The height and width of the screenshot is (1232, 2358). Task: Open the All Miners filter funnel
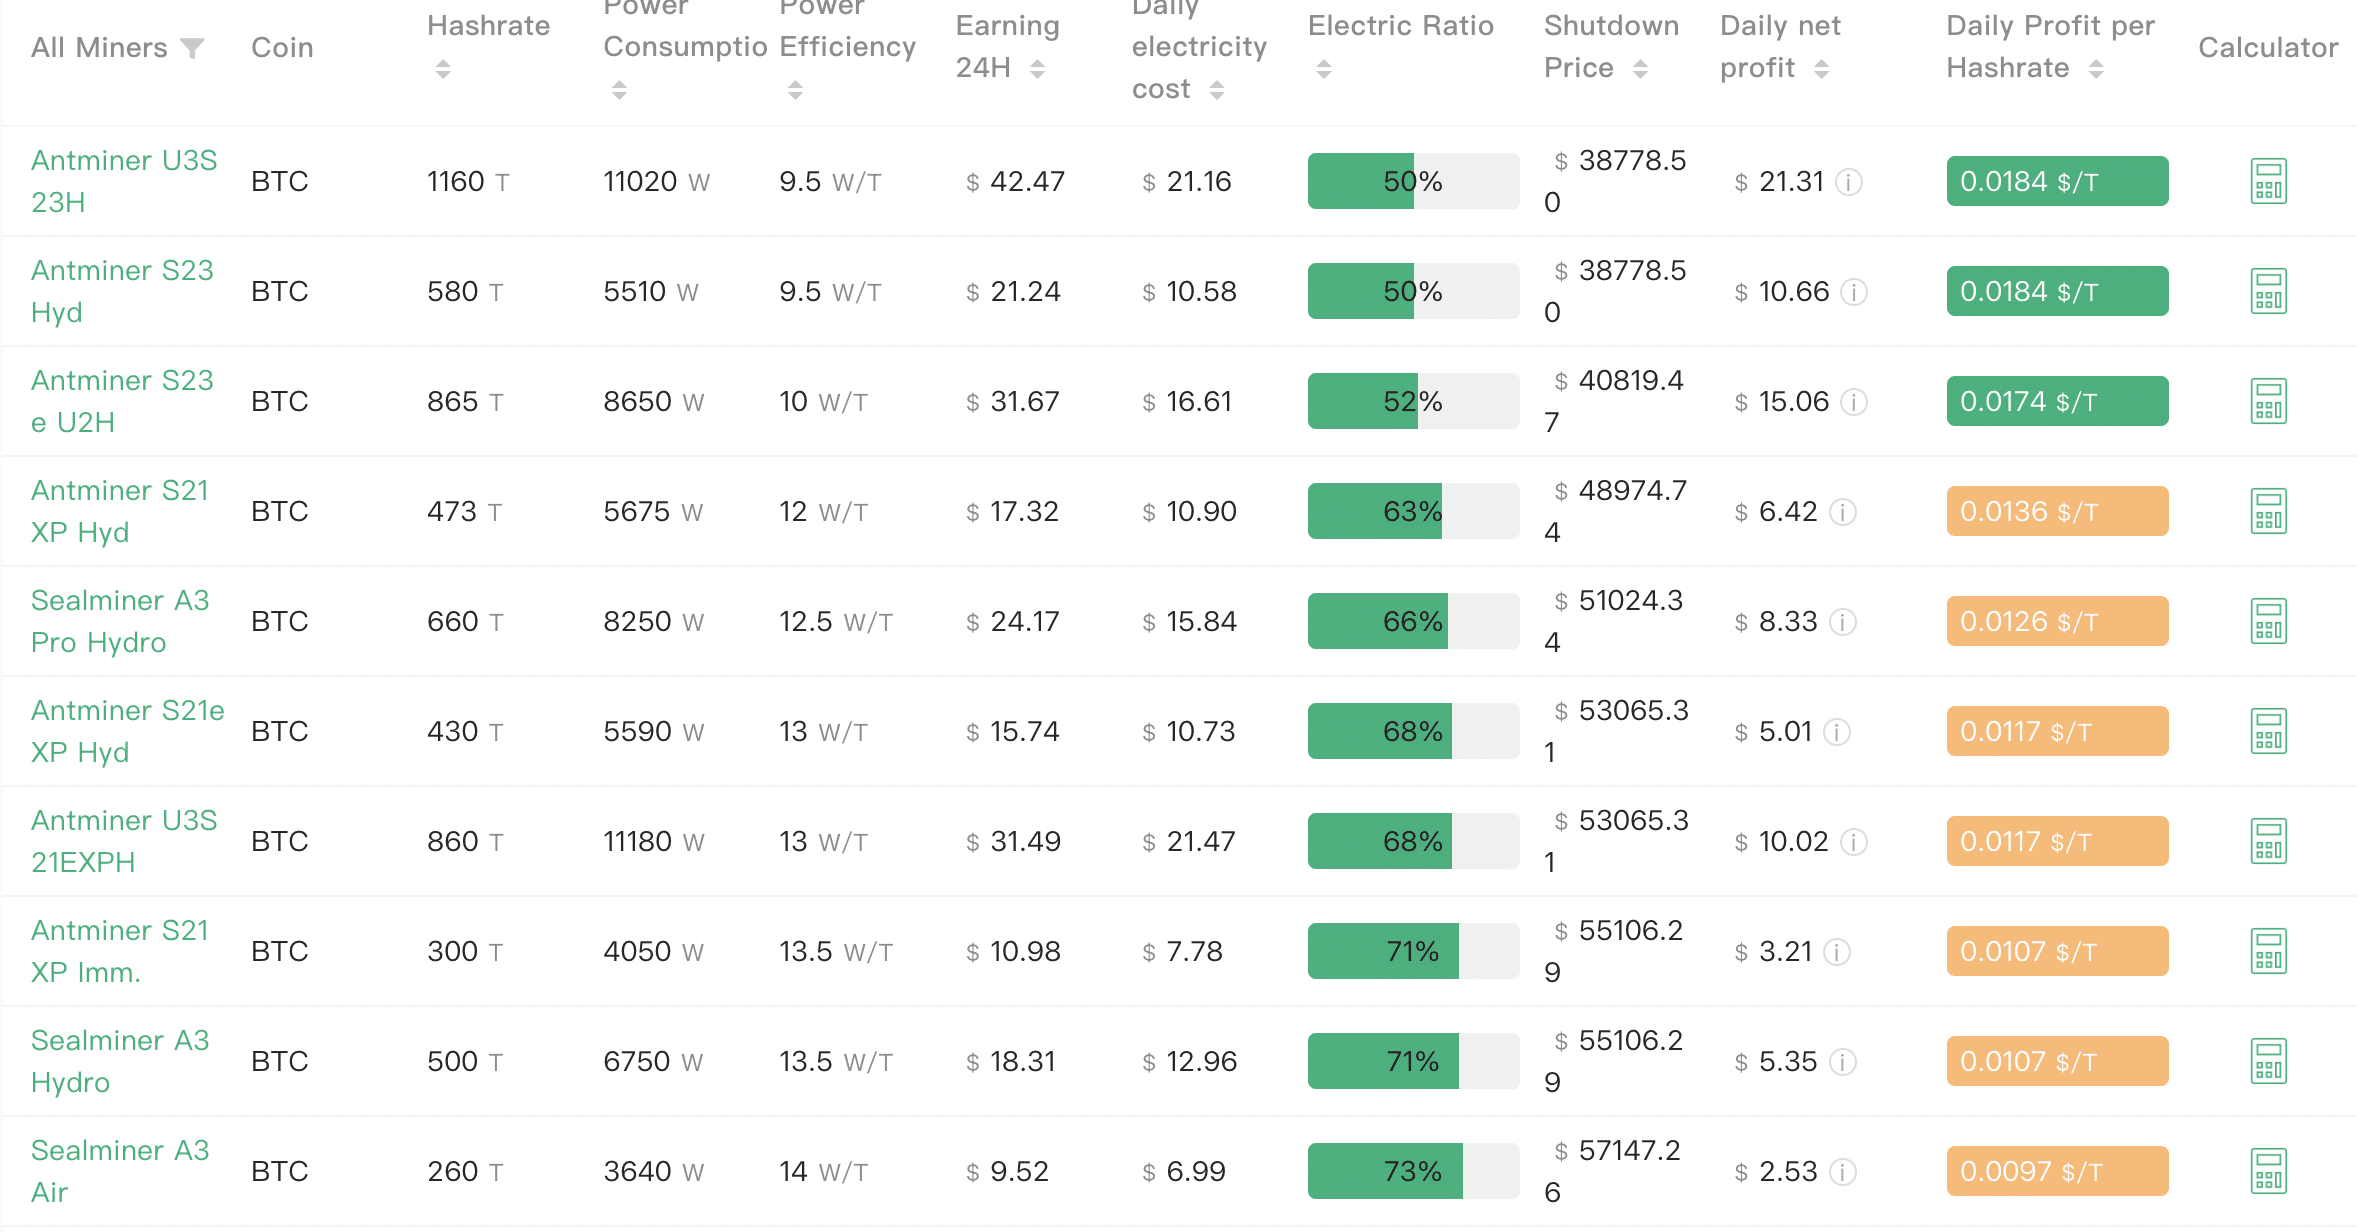pos(192,48)
